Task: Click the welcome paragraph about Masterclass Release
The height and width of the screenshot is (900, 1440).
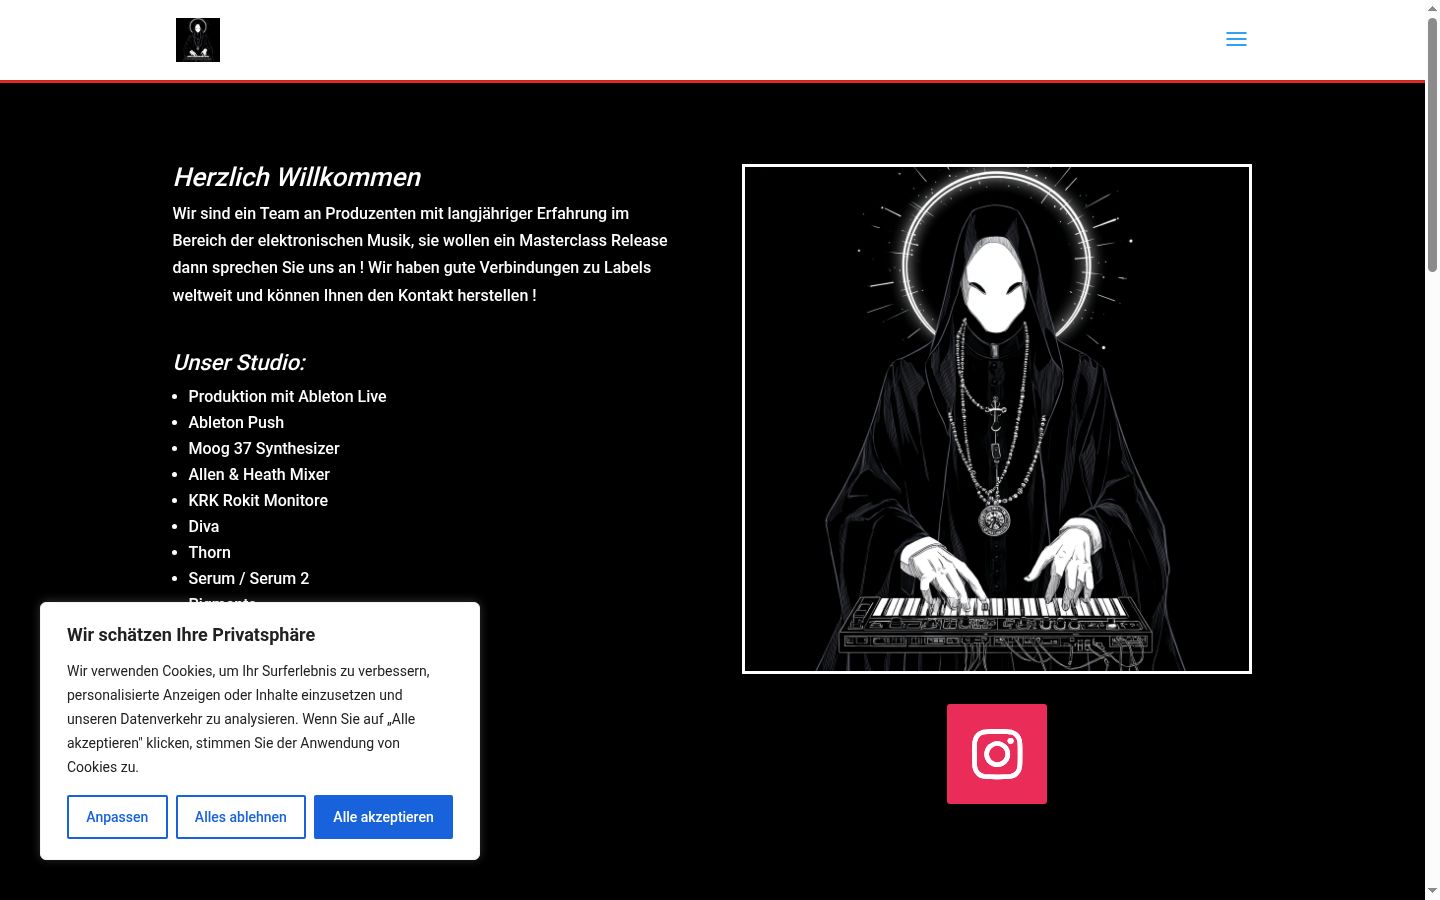Action: tap(420, 254)
